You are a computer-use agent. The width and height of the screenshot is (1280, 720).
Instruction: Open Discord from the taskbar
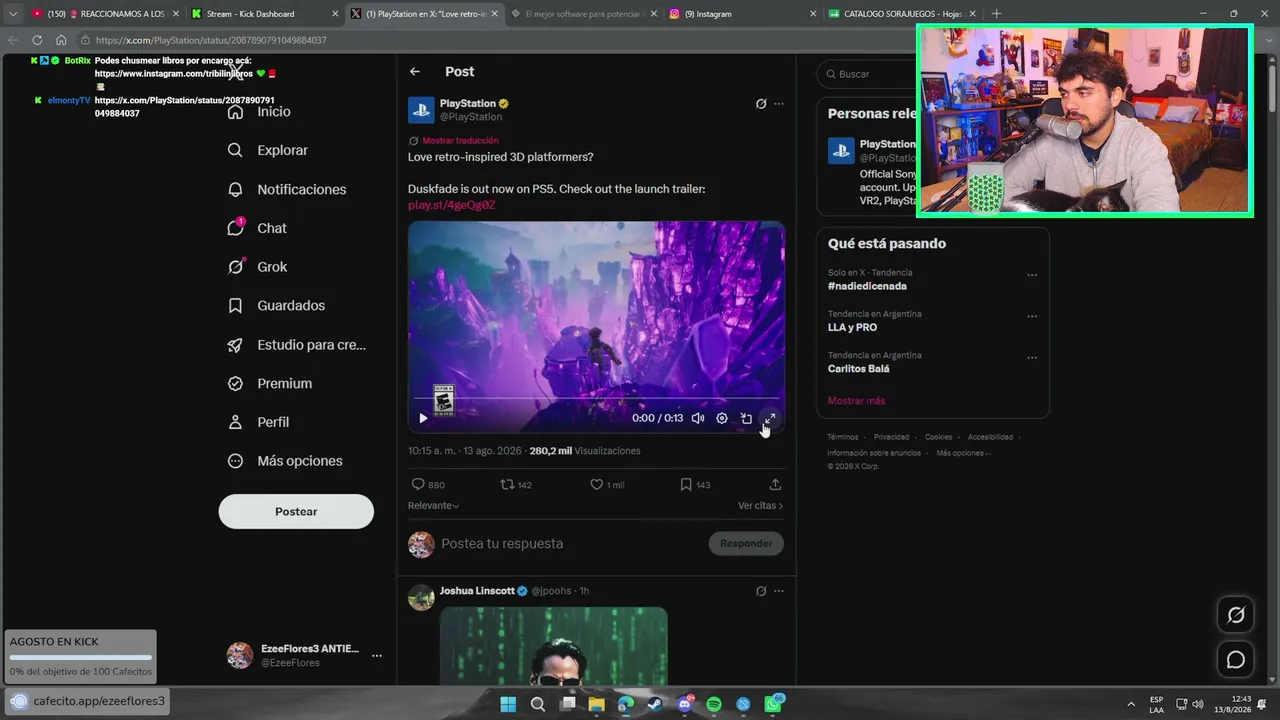point(685,704)
